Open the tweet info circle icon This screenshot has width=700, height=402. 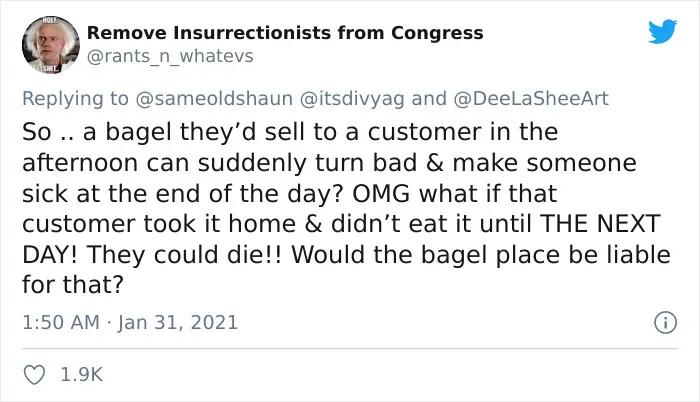tap(666, 322)
